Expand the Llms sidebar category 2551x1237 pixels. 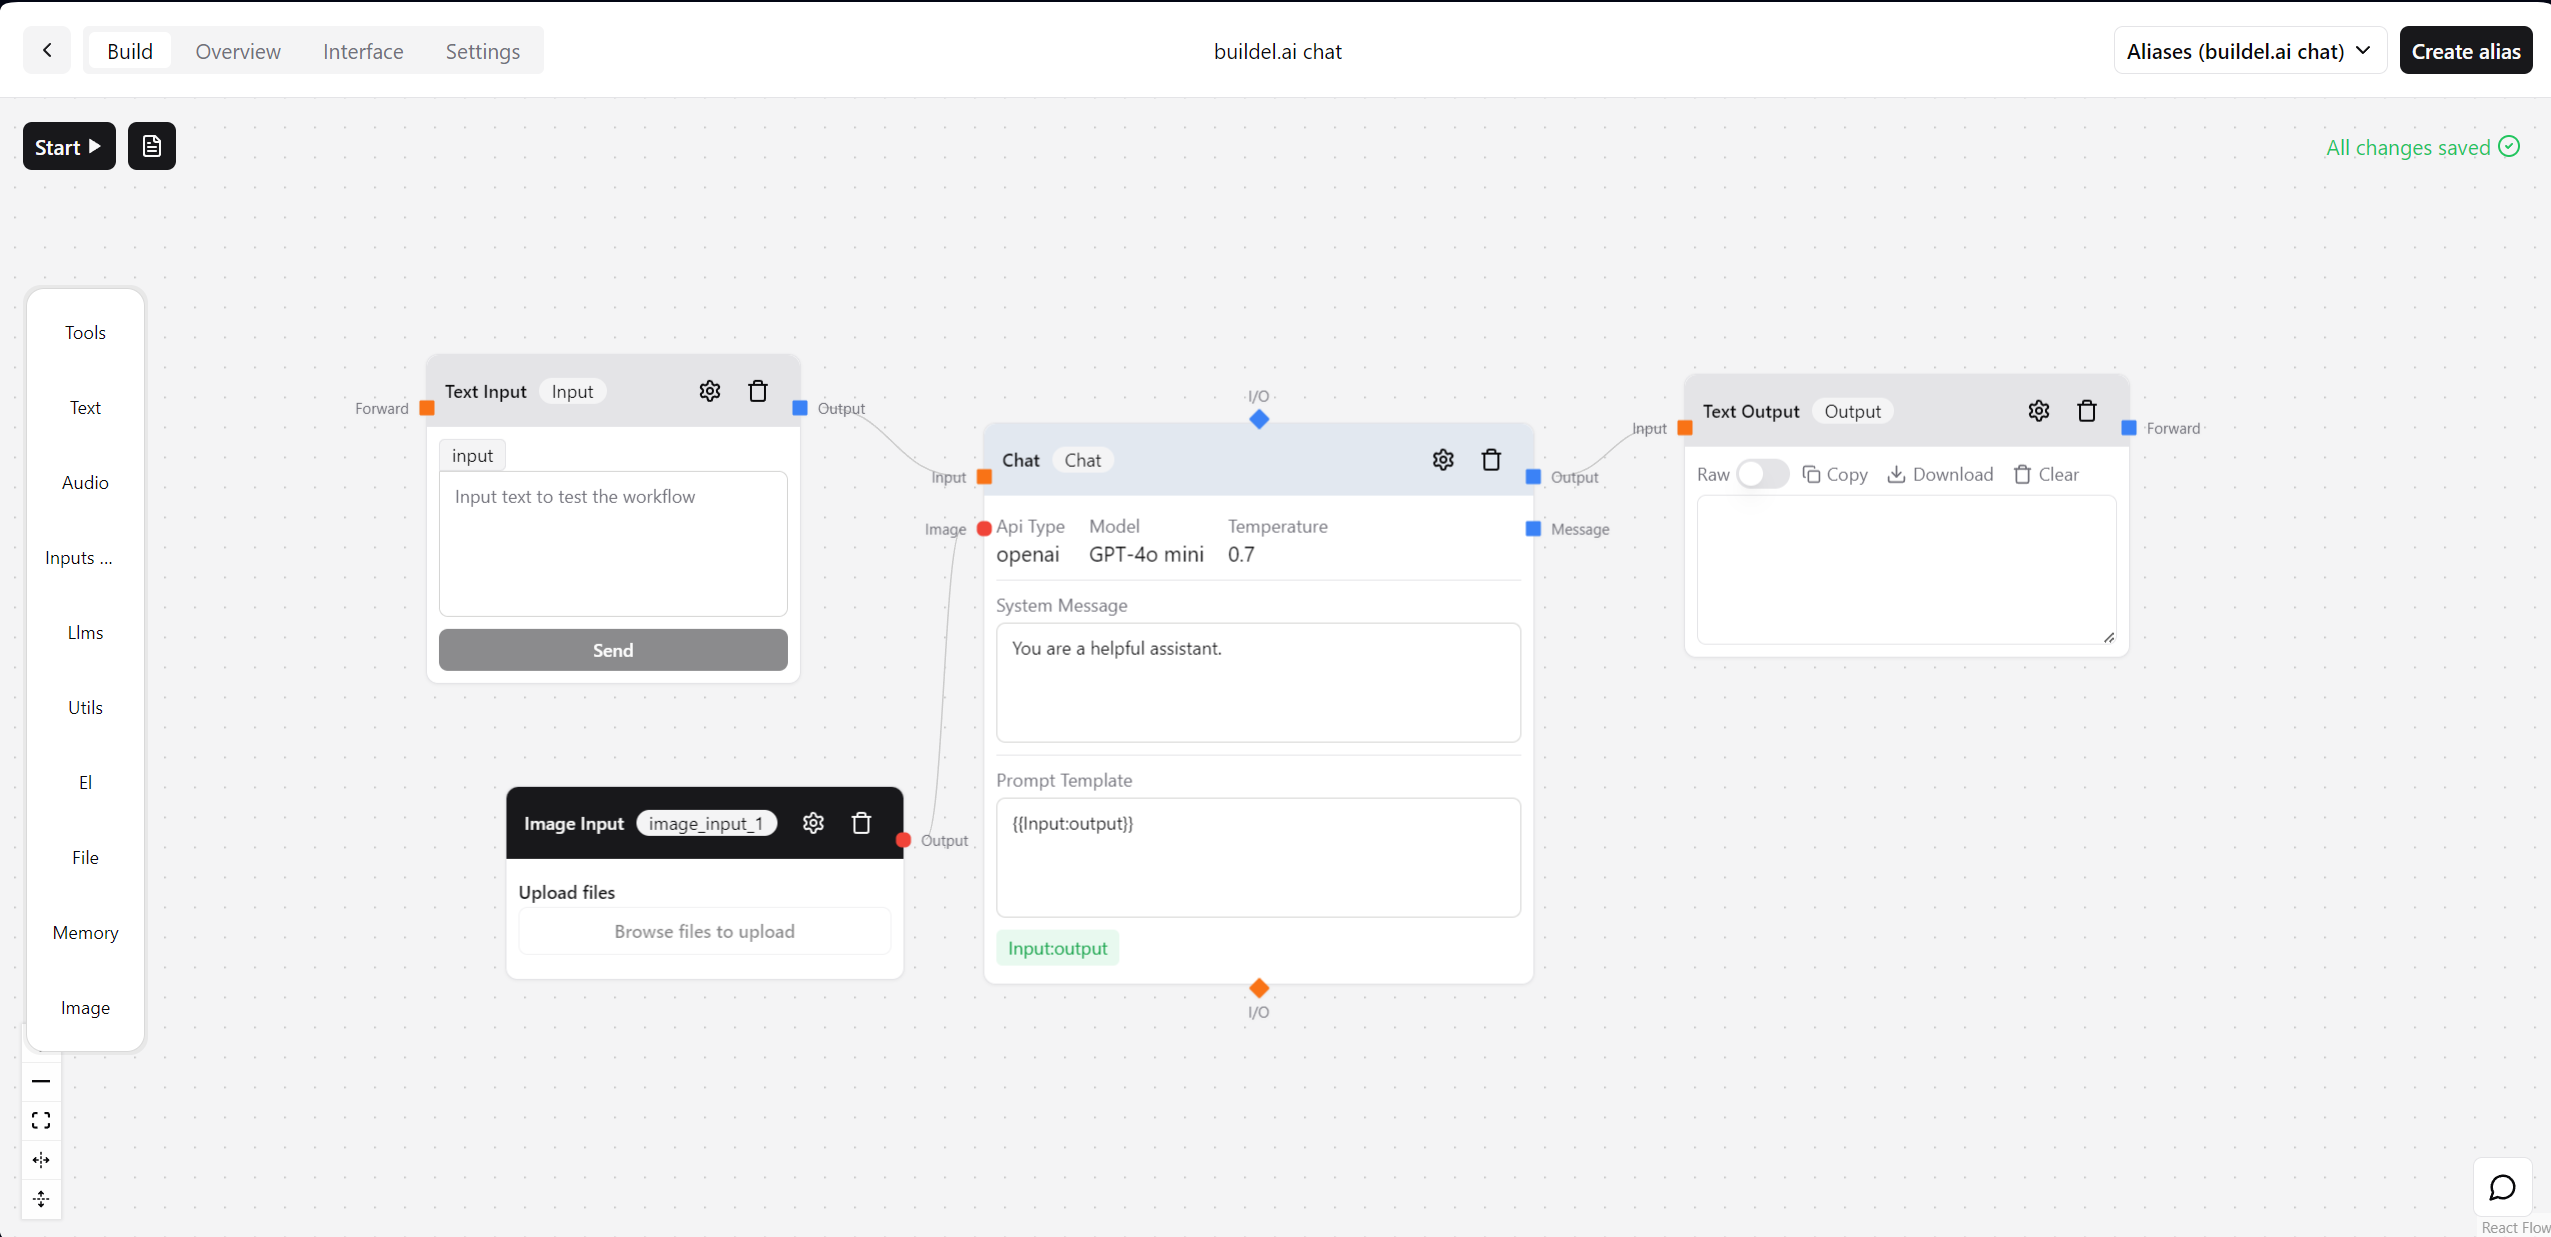click(83, 632)
